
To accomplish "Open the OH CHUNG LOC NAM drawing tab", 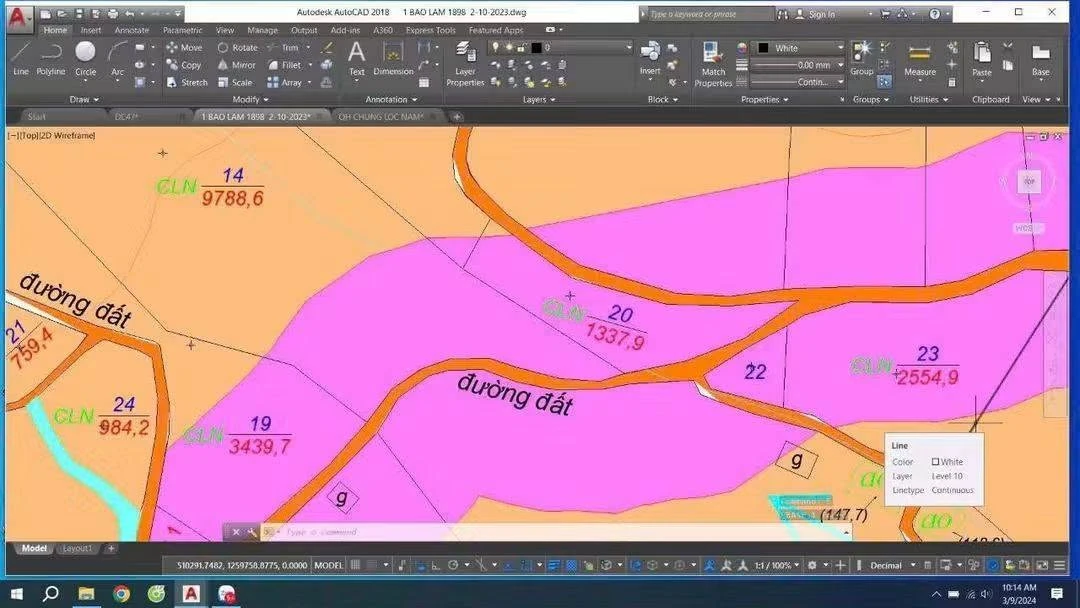I will 381,117.
